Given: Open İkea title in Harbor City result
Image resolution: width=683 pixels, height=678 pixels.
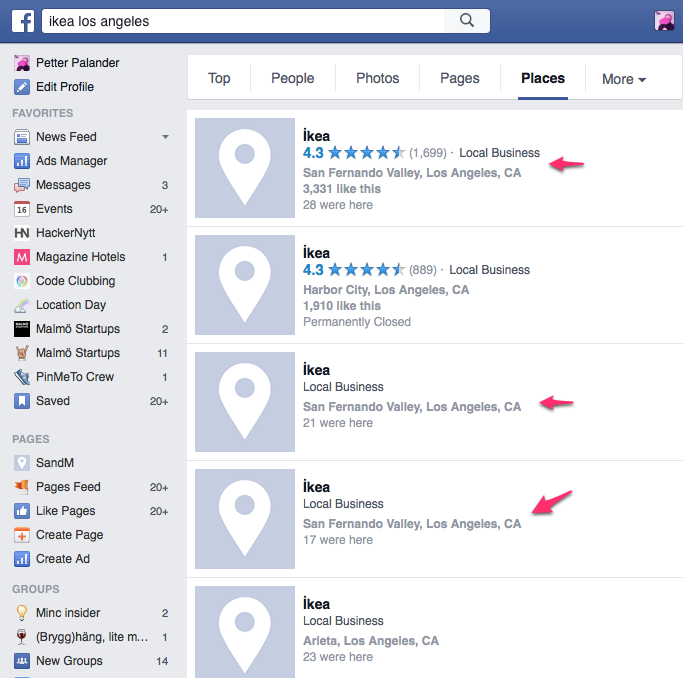Looking at the screenshot, I should click(316, 253).
